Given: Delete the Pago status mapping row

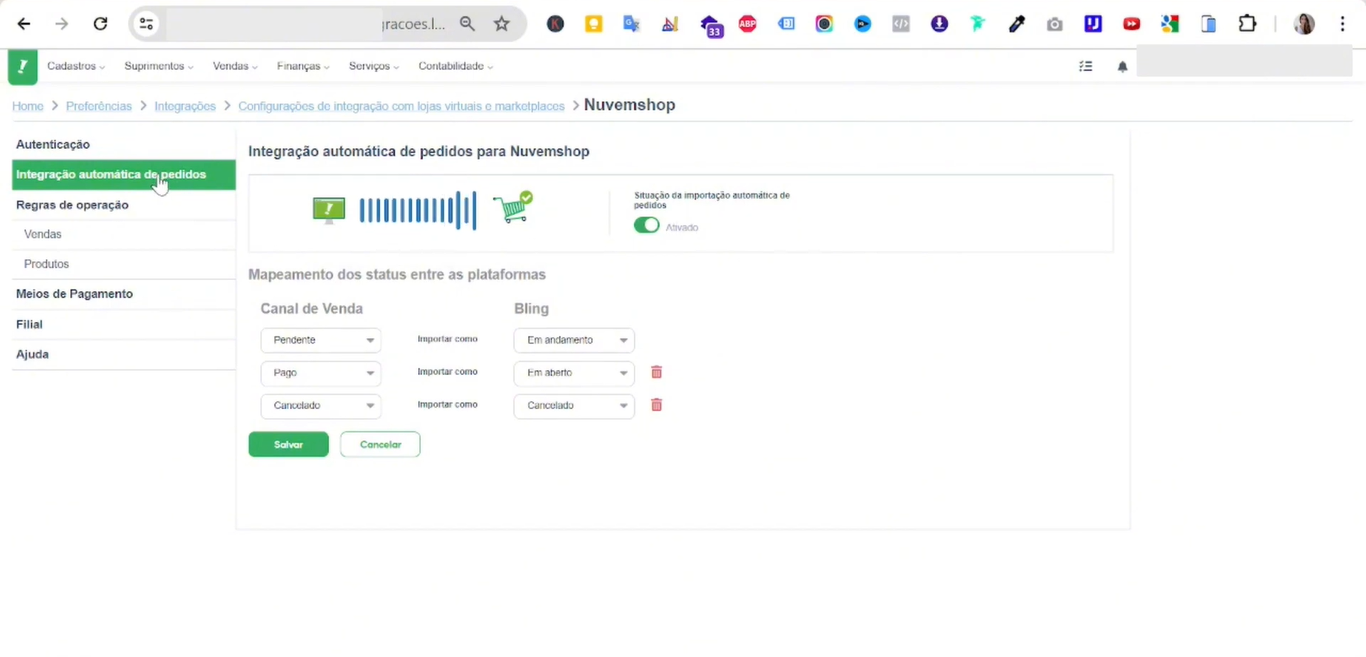Looking at the screenshot, I should point(657,372).
